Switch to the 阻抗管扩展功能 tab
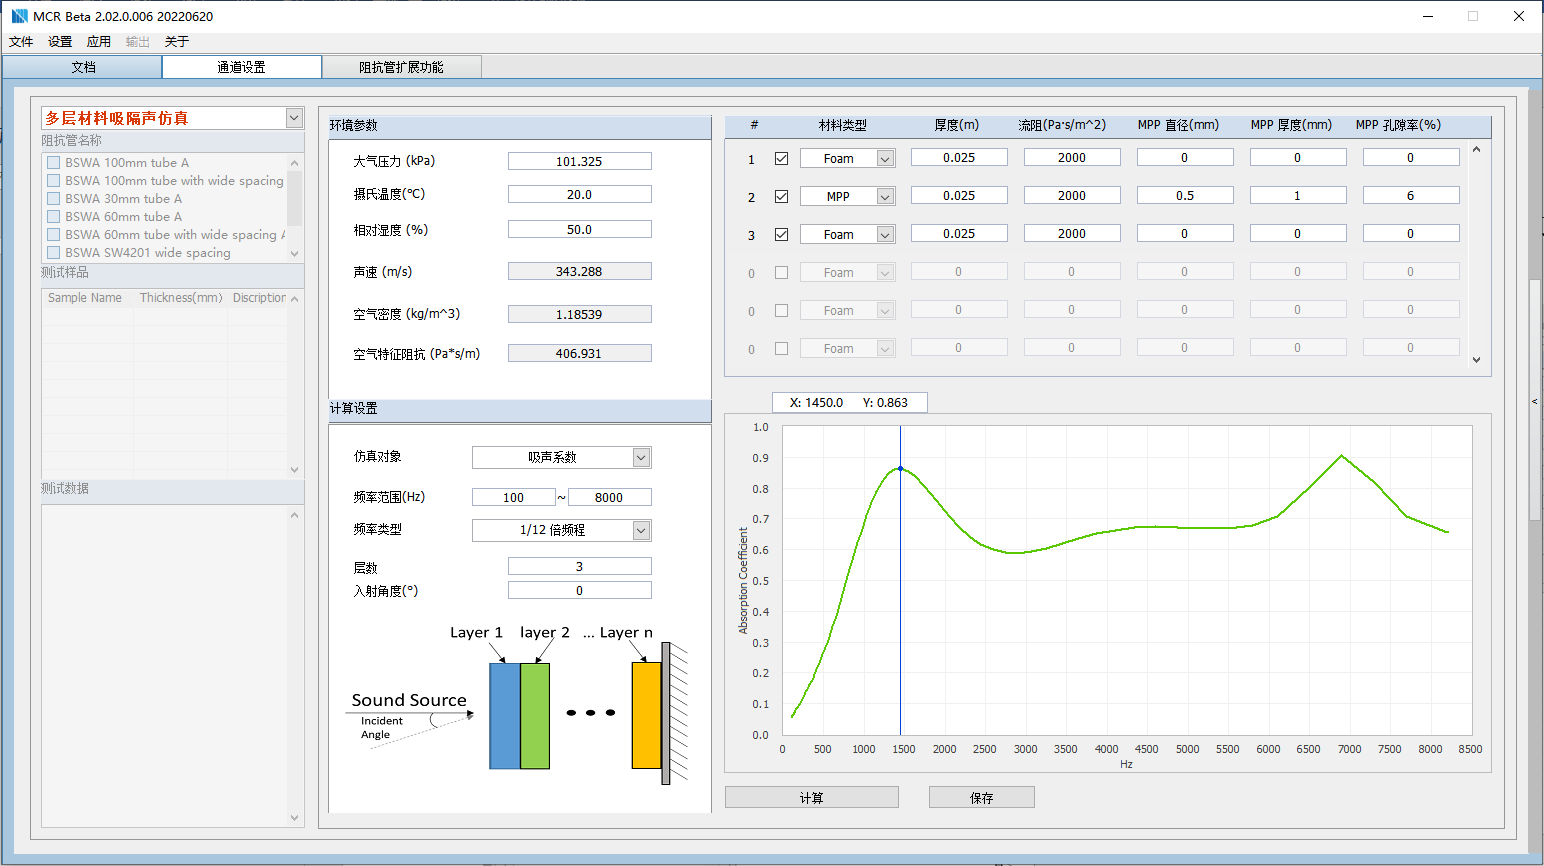This screenshot has width=1544, height=866. click(401, 67)
